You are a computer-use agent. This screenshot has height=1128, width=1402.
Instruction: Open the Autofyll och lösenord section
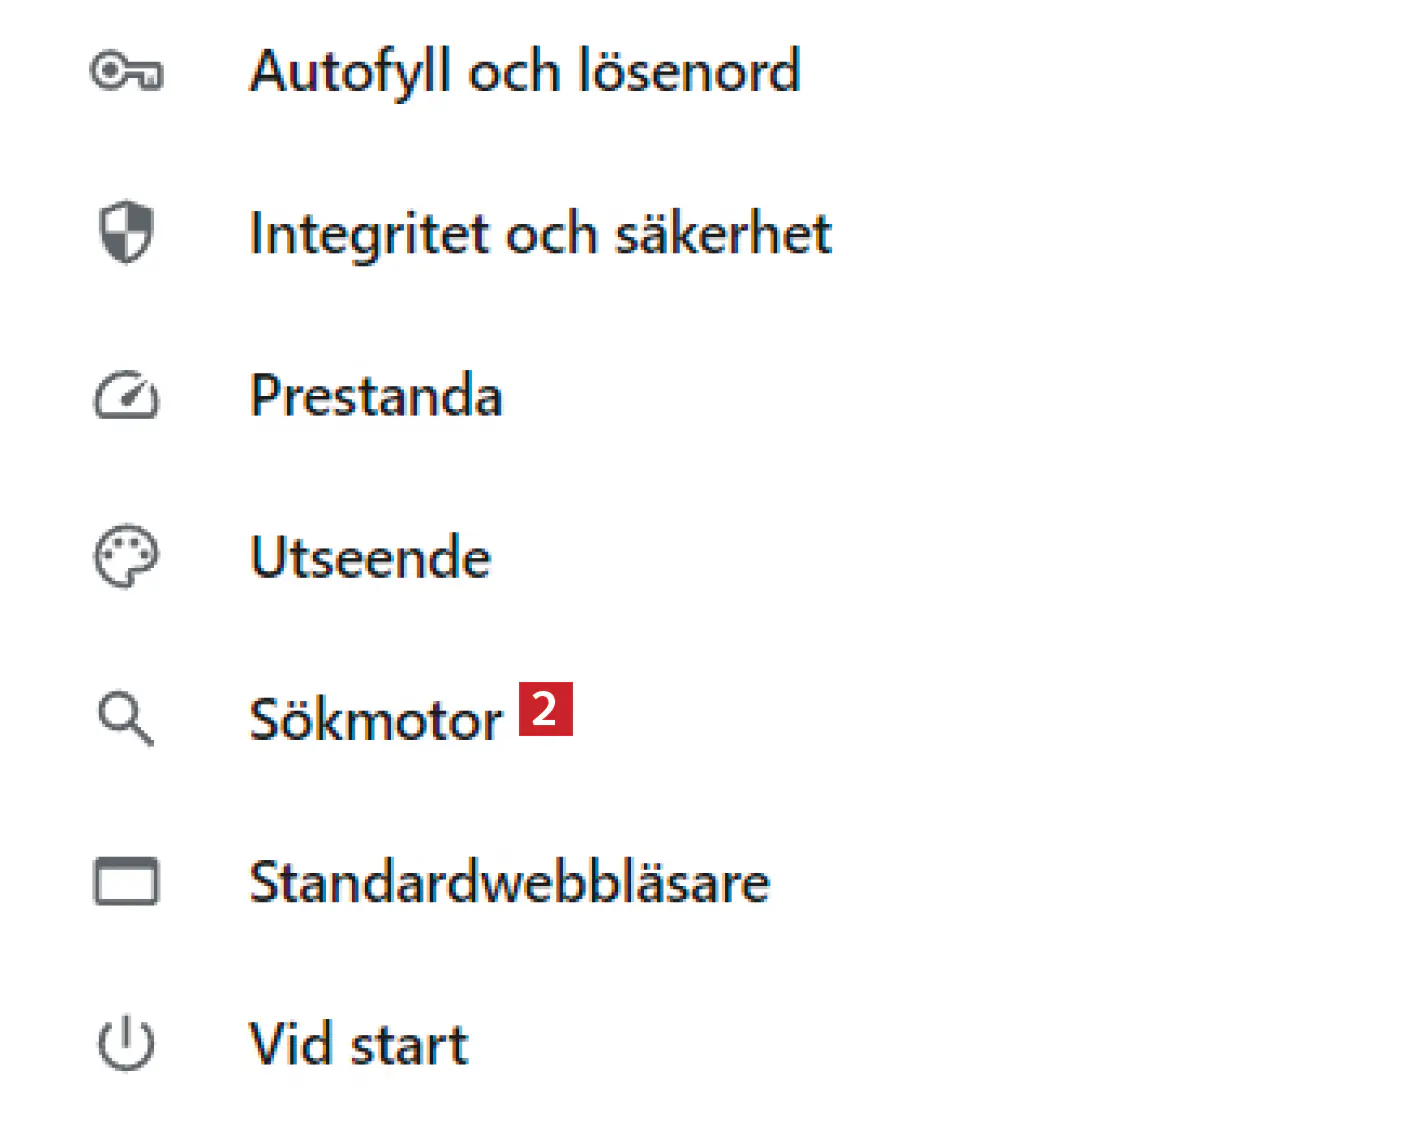[x=524, y=72]
